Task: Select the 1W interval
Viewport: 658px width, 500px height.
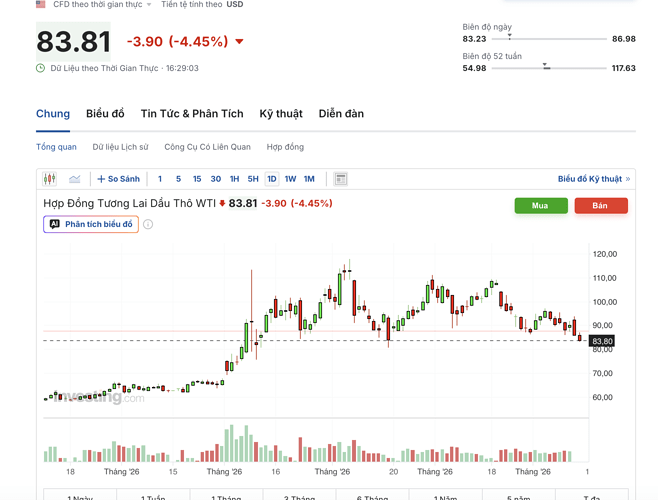Action: pyautogui.click(x=290, y=179)
